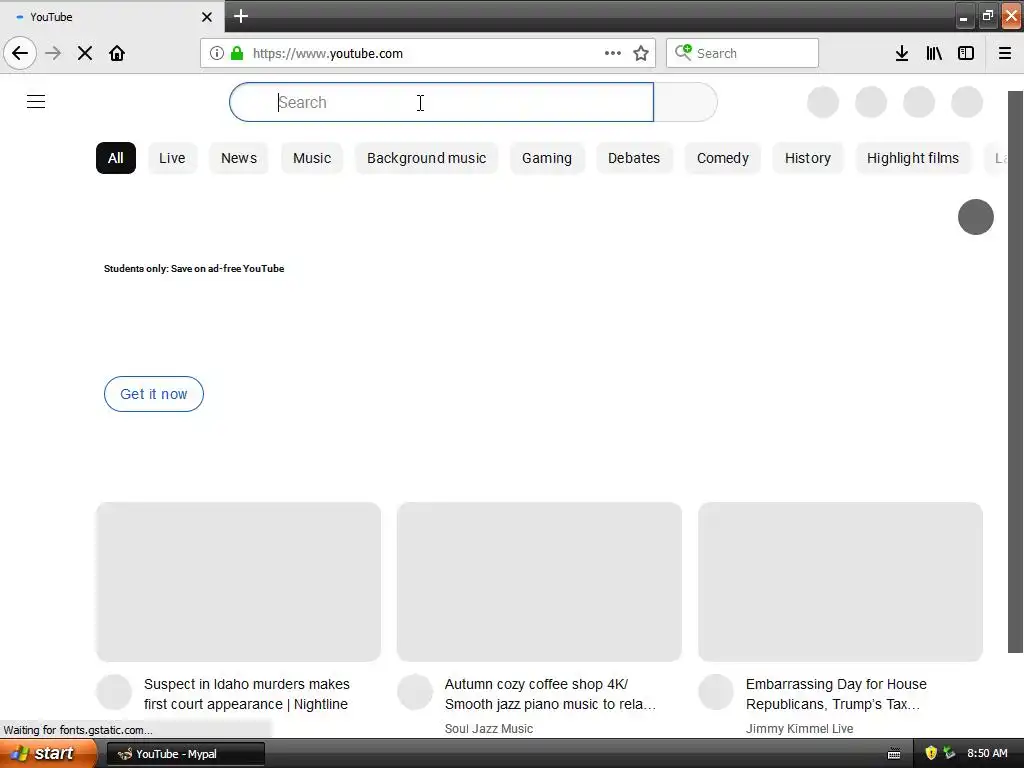The image size is (1024, 768).
Task: Bookmark this page with star icon
Action: pyautogui.click(x=641, y=53)
